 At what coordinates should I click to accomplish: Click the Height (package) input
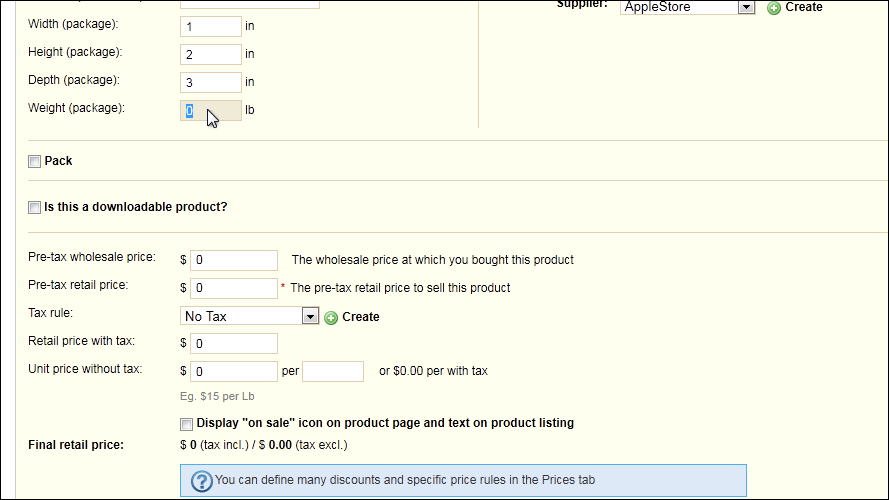[211, 54]
